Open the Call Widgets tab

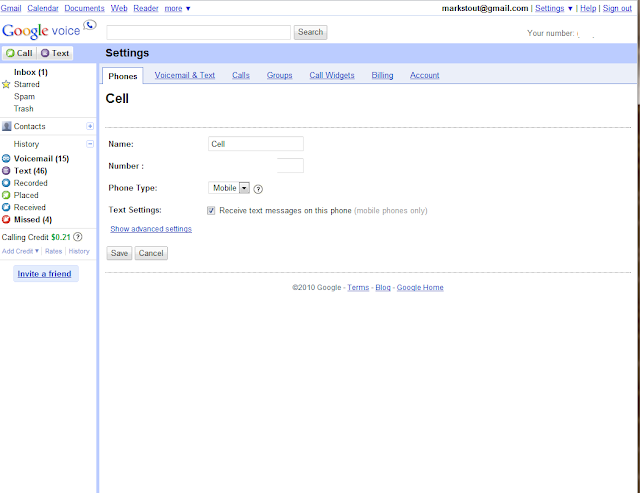coord(332,75)
